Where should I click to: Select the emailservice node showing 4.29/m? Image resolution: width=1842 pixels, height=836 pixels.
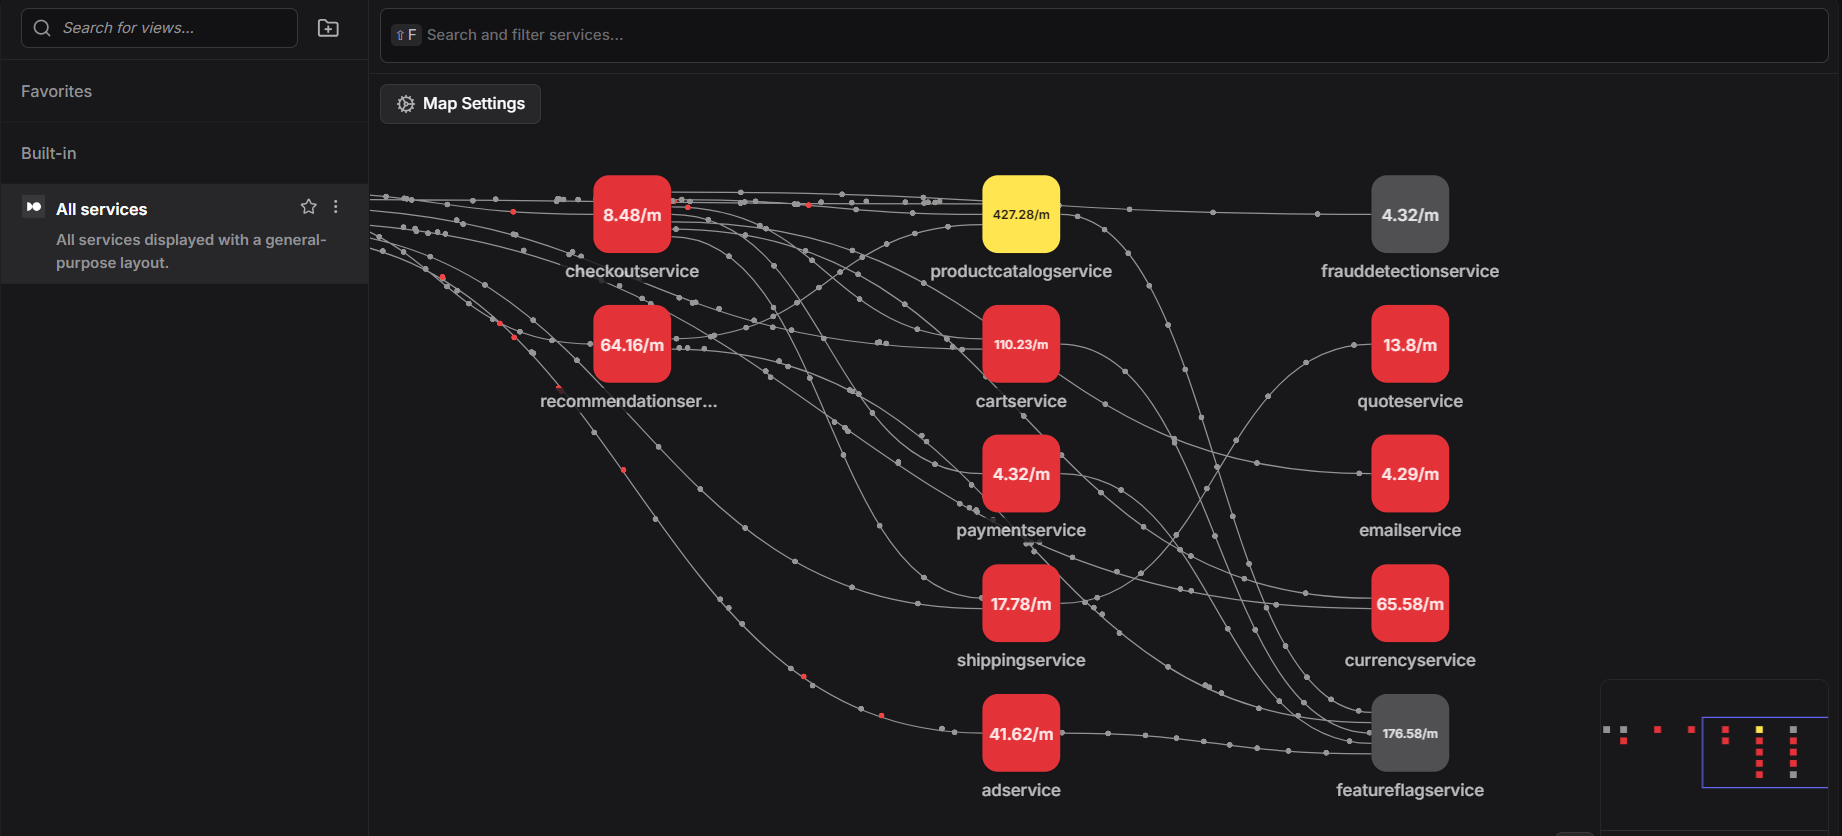click(x=1410, y=474)
